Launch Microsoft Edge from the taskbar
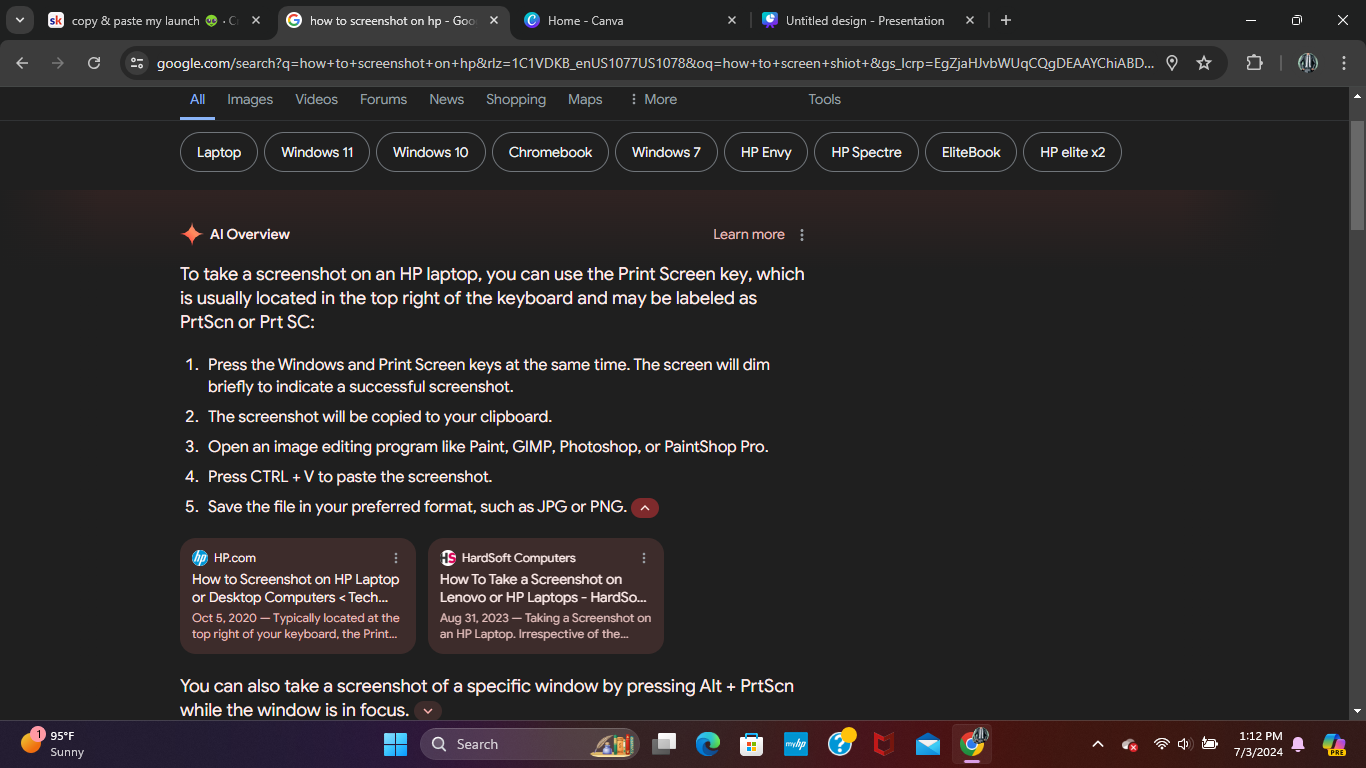This screenshot has width=1366, height=768. click(x=708, y=744)
